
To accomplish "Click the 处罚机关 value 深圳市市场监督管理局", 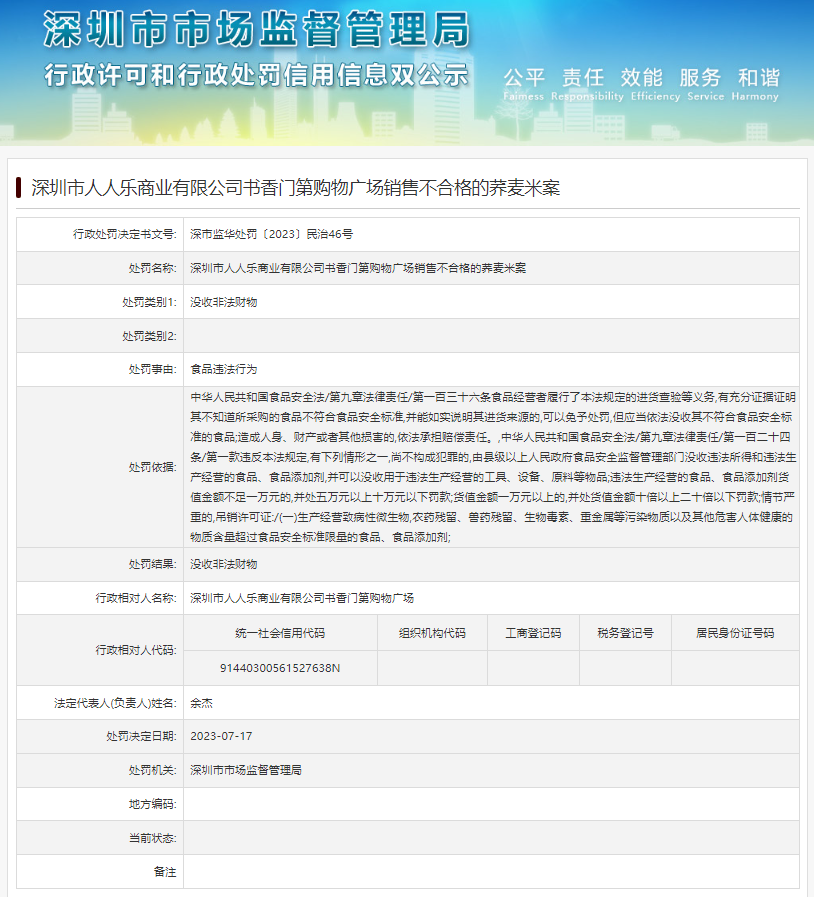I will click(x=246, y=770).
